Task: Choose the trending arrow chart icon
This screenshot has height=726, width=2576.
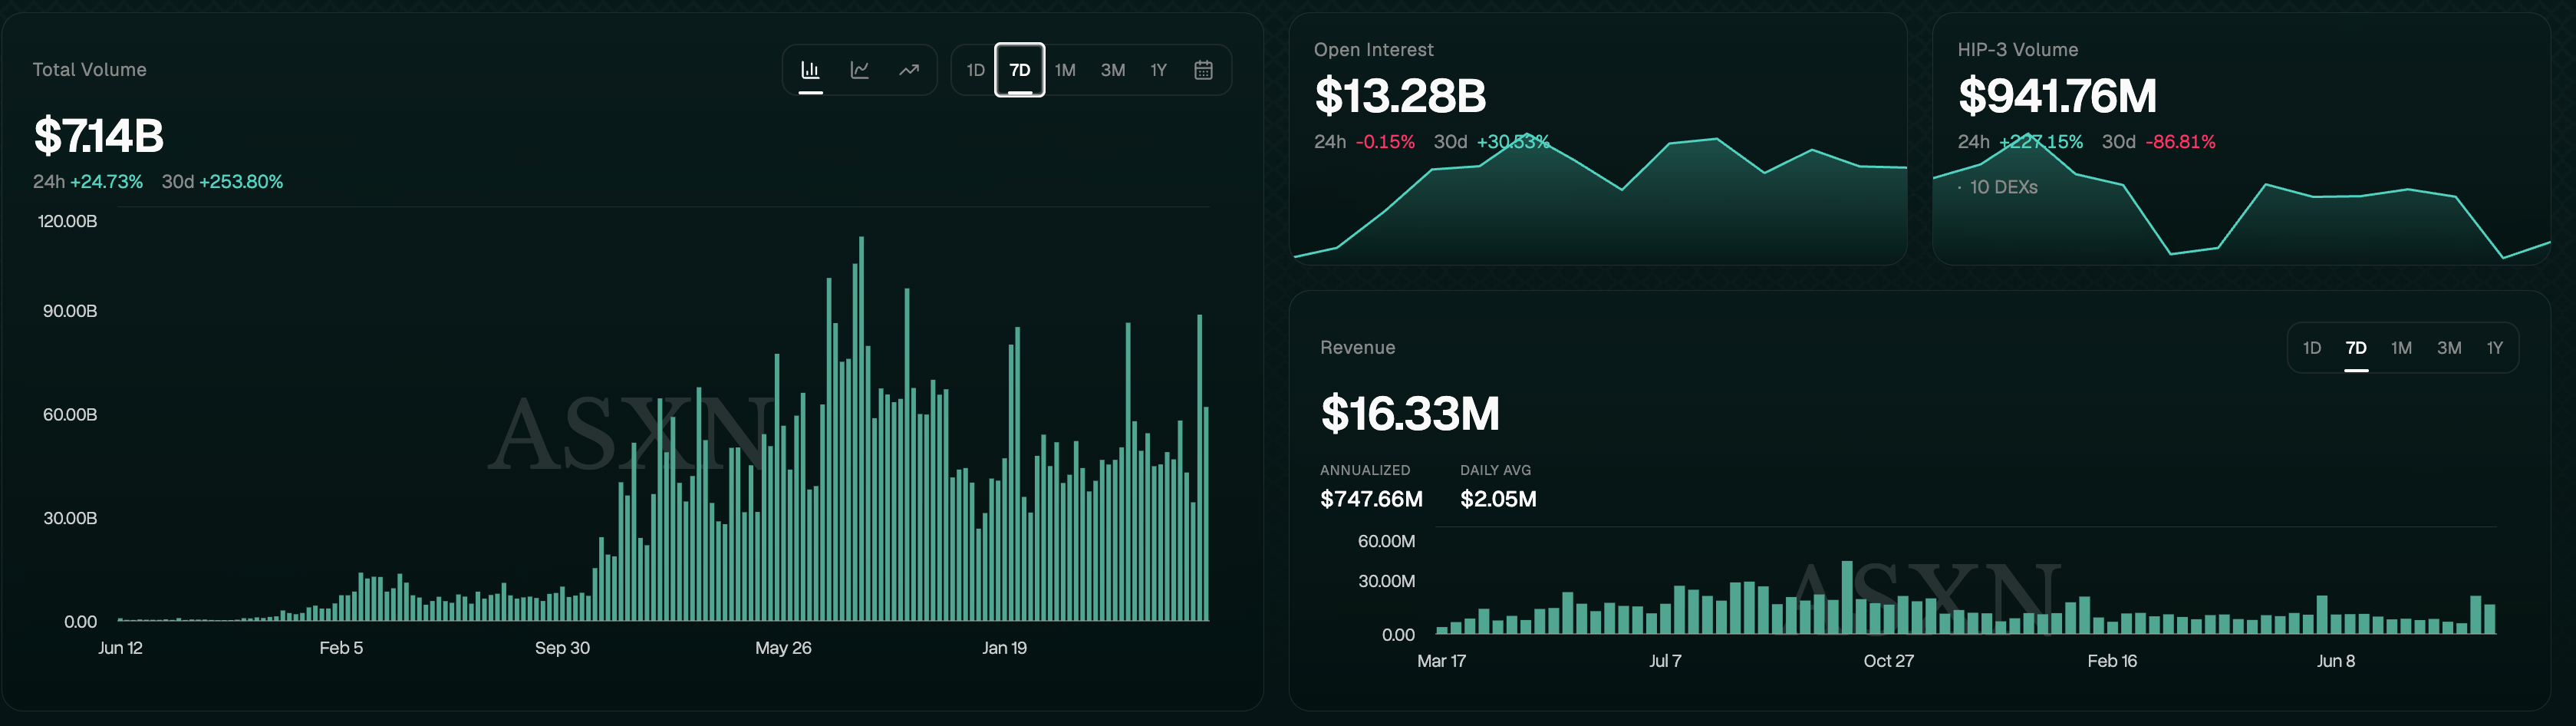Action: click(x=908, y=70)
